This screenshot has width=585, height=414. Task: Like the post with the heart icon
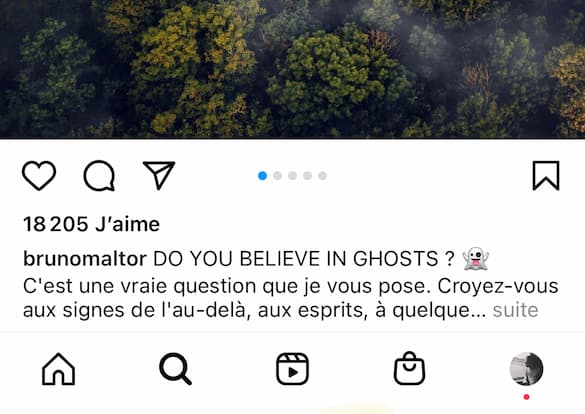coord(39,176)
